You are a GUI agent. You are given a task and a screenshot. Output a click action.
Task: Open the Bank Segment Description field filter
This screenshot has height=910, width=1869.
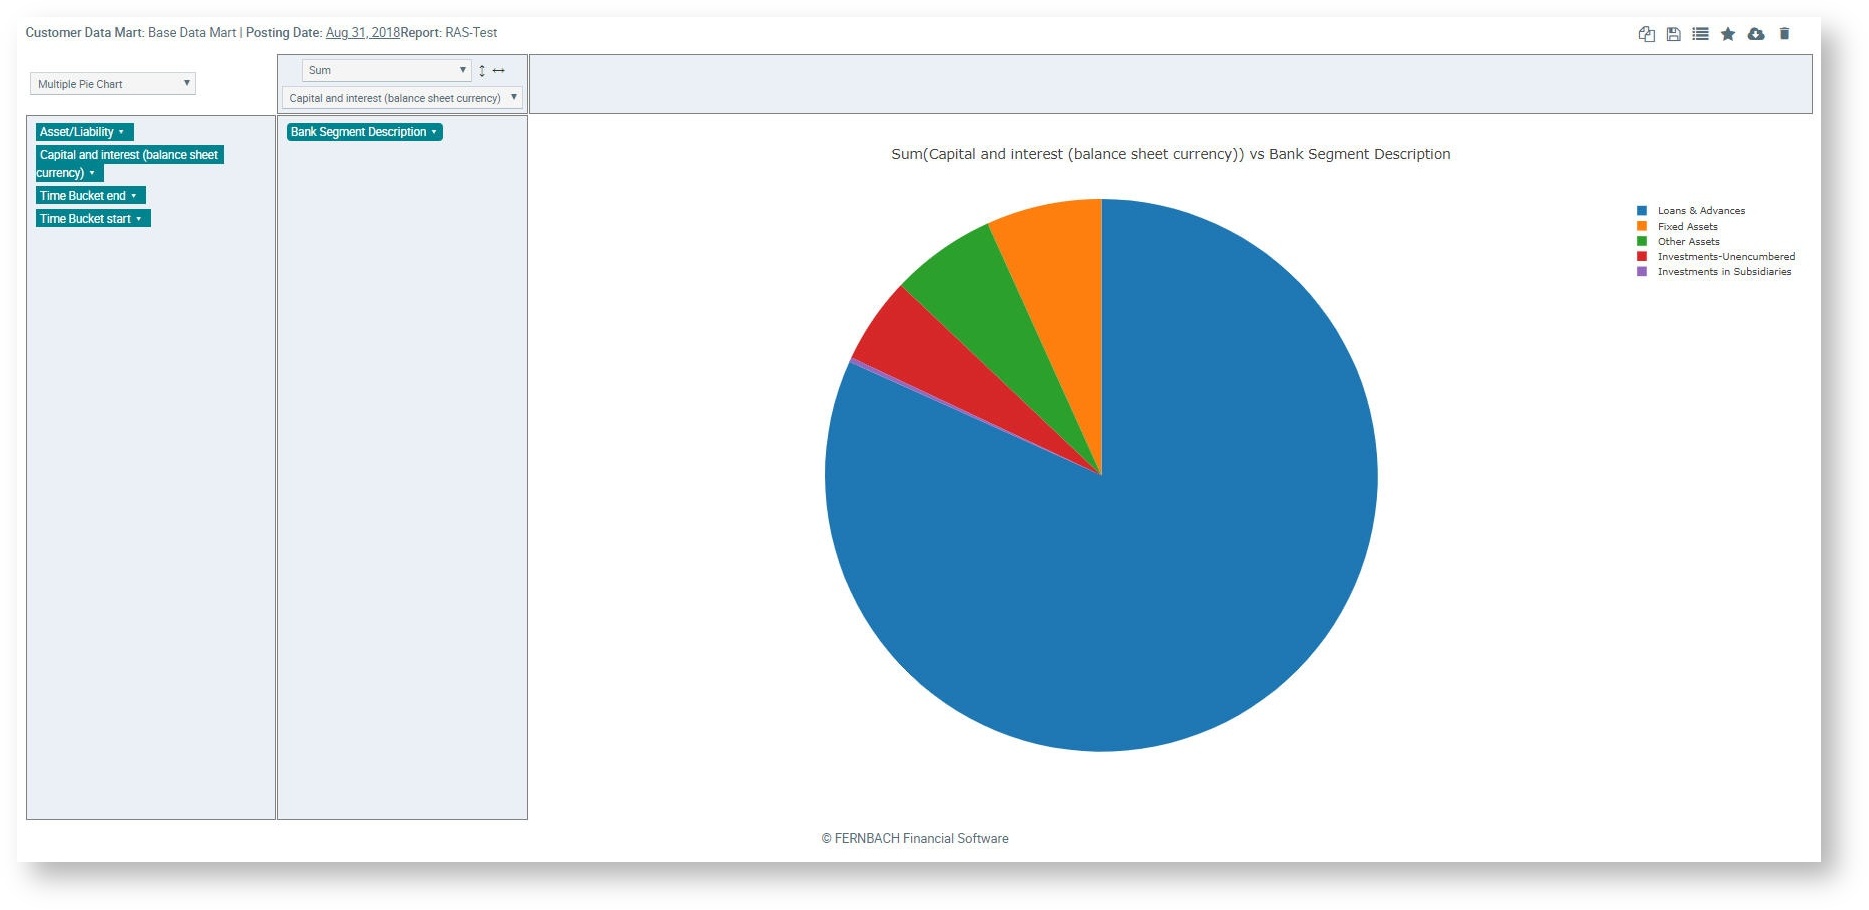pyautogui.click(x=434, y=132)
